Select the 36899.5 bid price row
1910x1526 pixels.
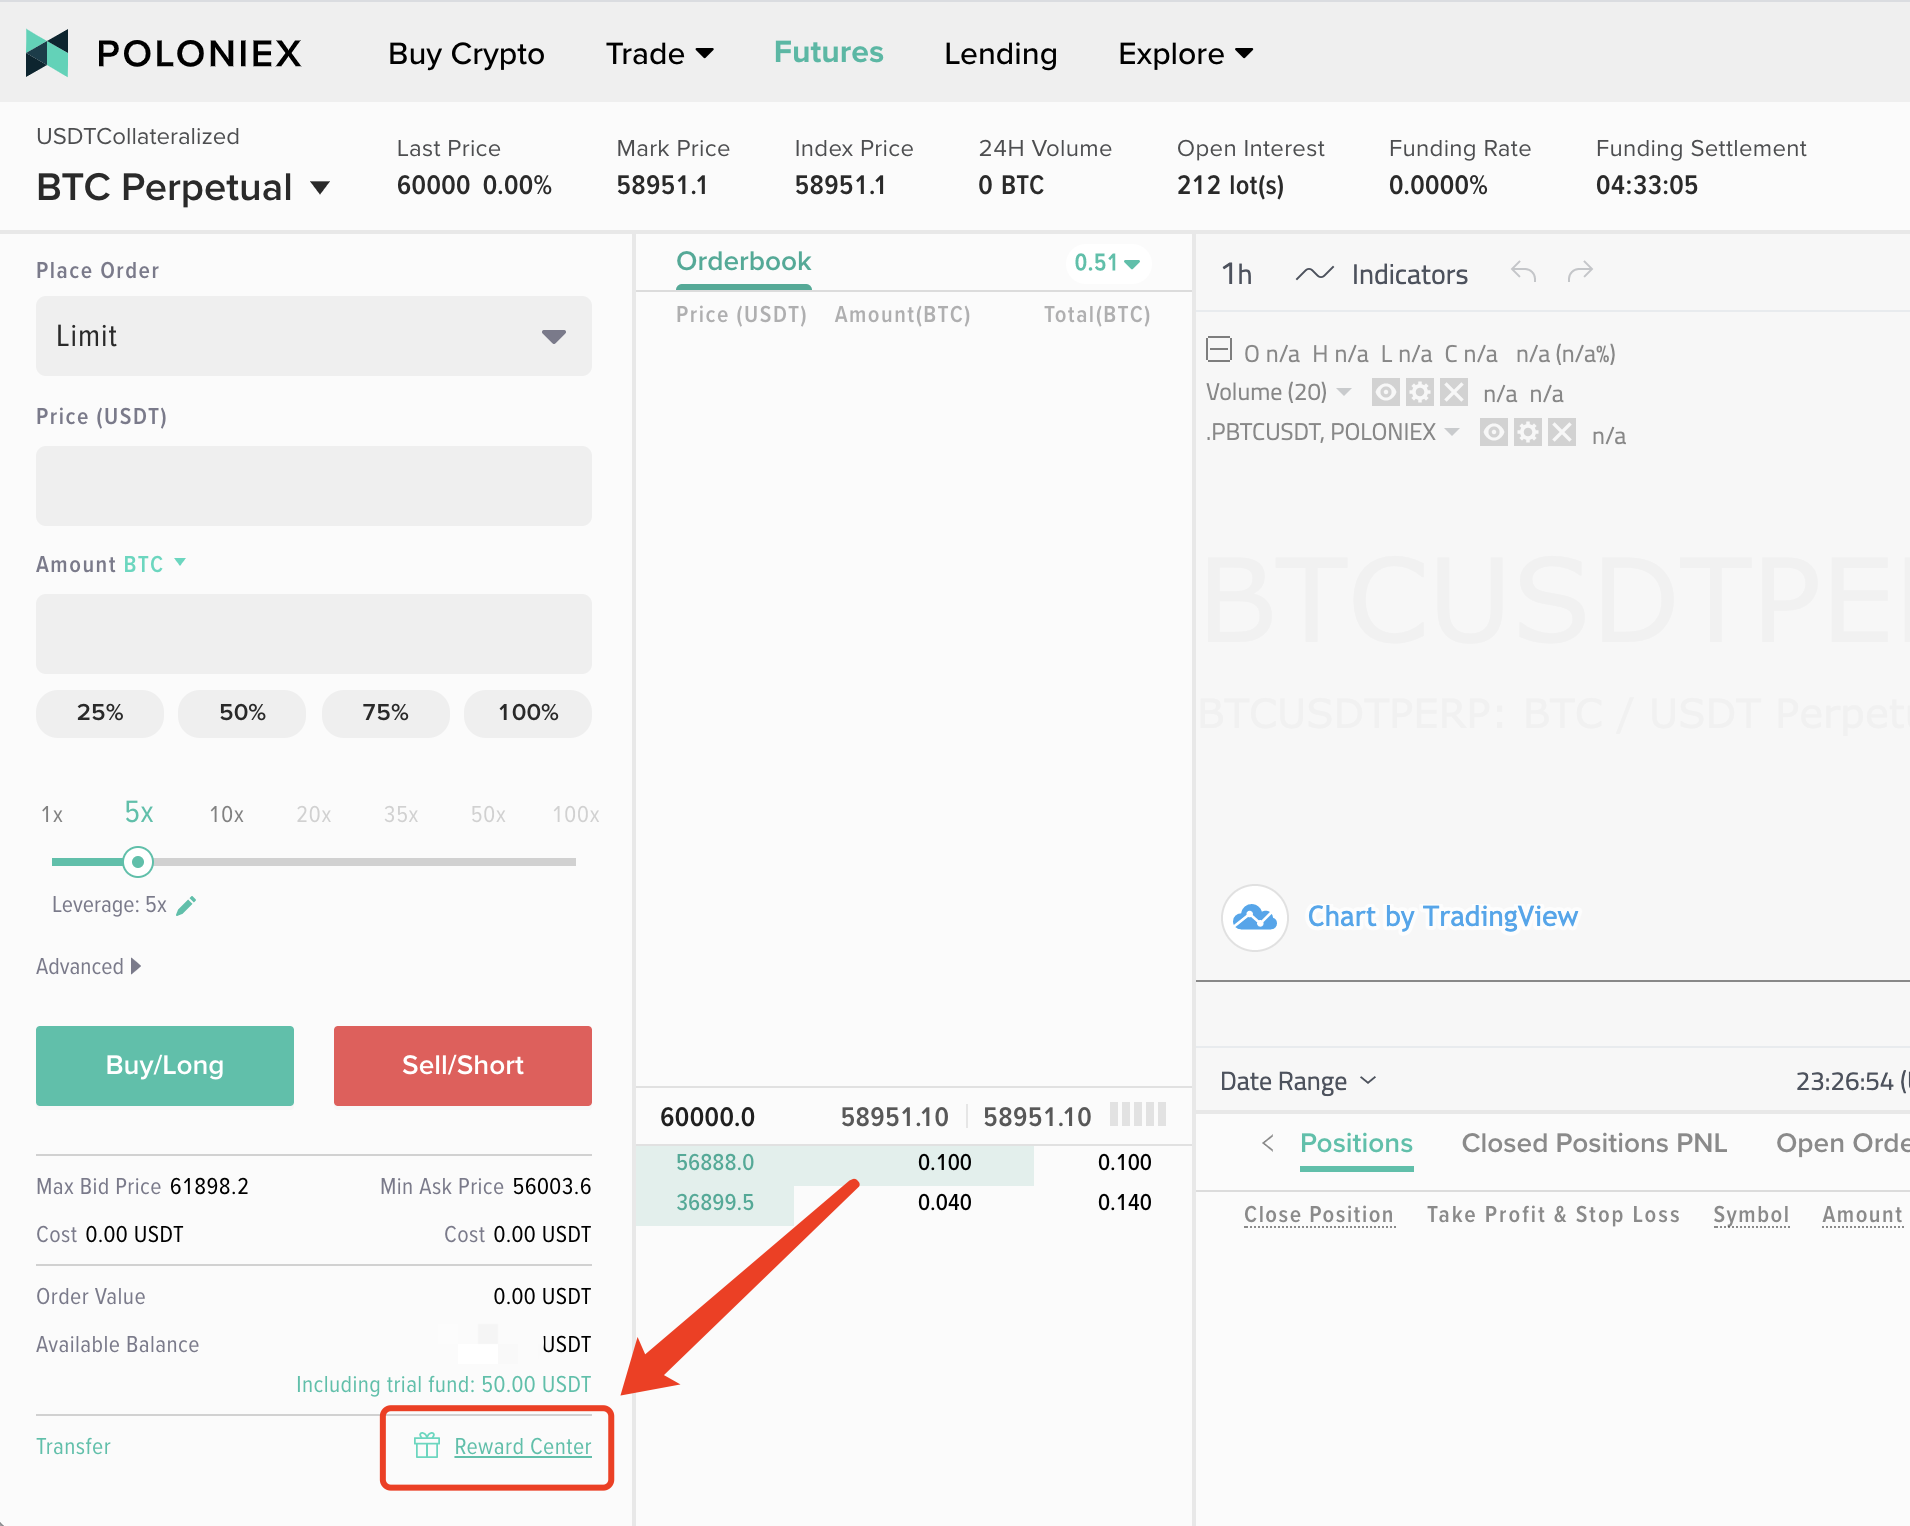click(x=914, y=1202)
